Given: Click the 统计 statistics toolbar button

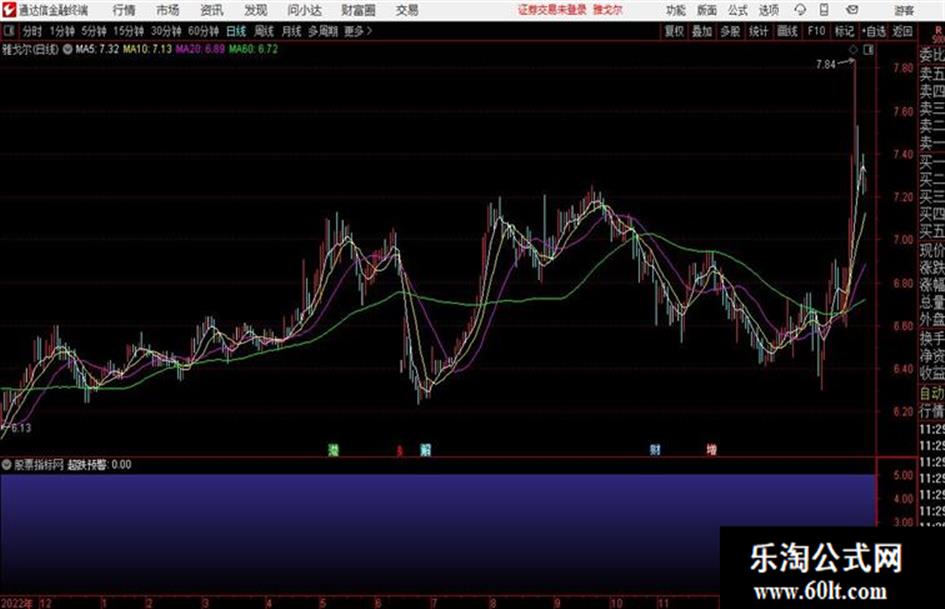Looking at the screenshot, I should point(758,31).
